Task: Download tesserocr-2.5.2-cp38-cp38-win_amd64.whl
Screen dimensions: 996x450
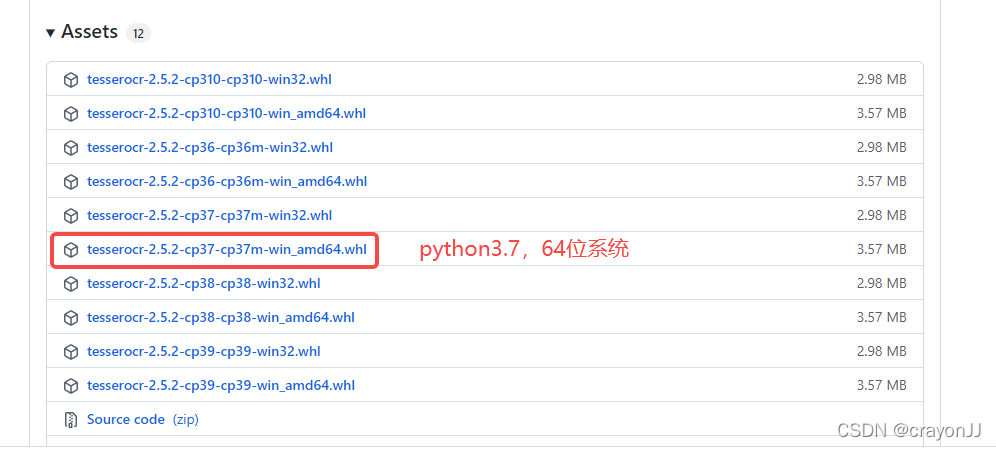Action: point(220,317)
